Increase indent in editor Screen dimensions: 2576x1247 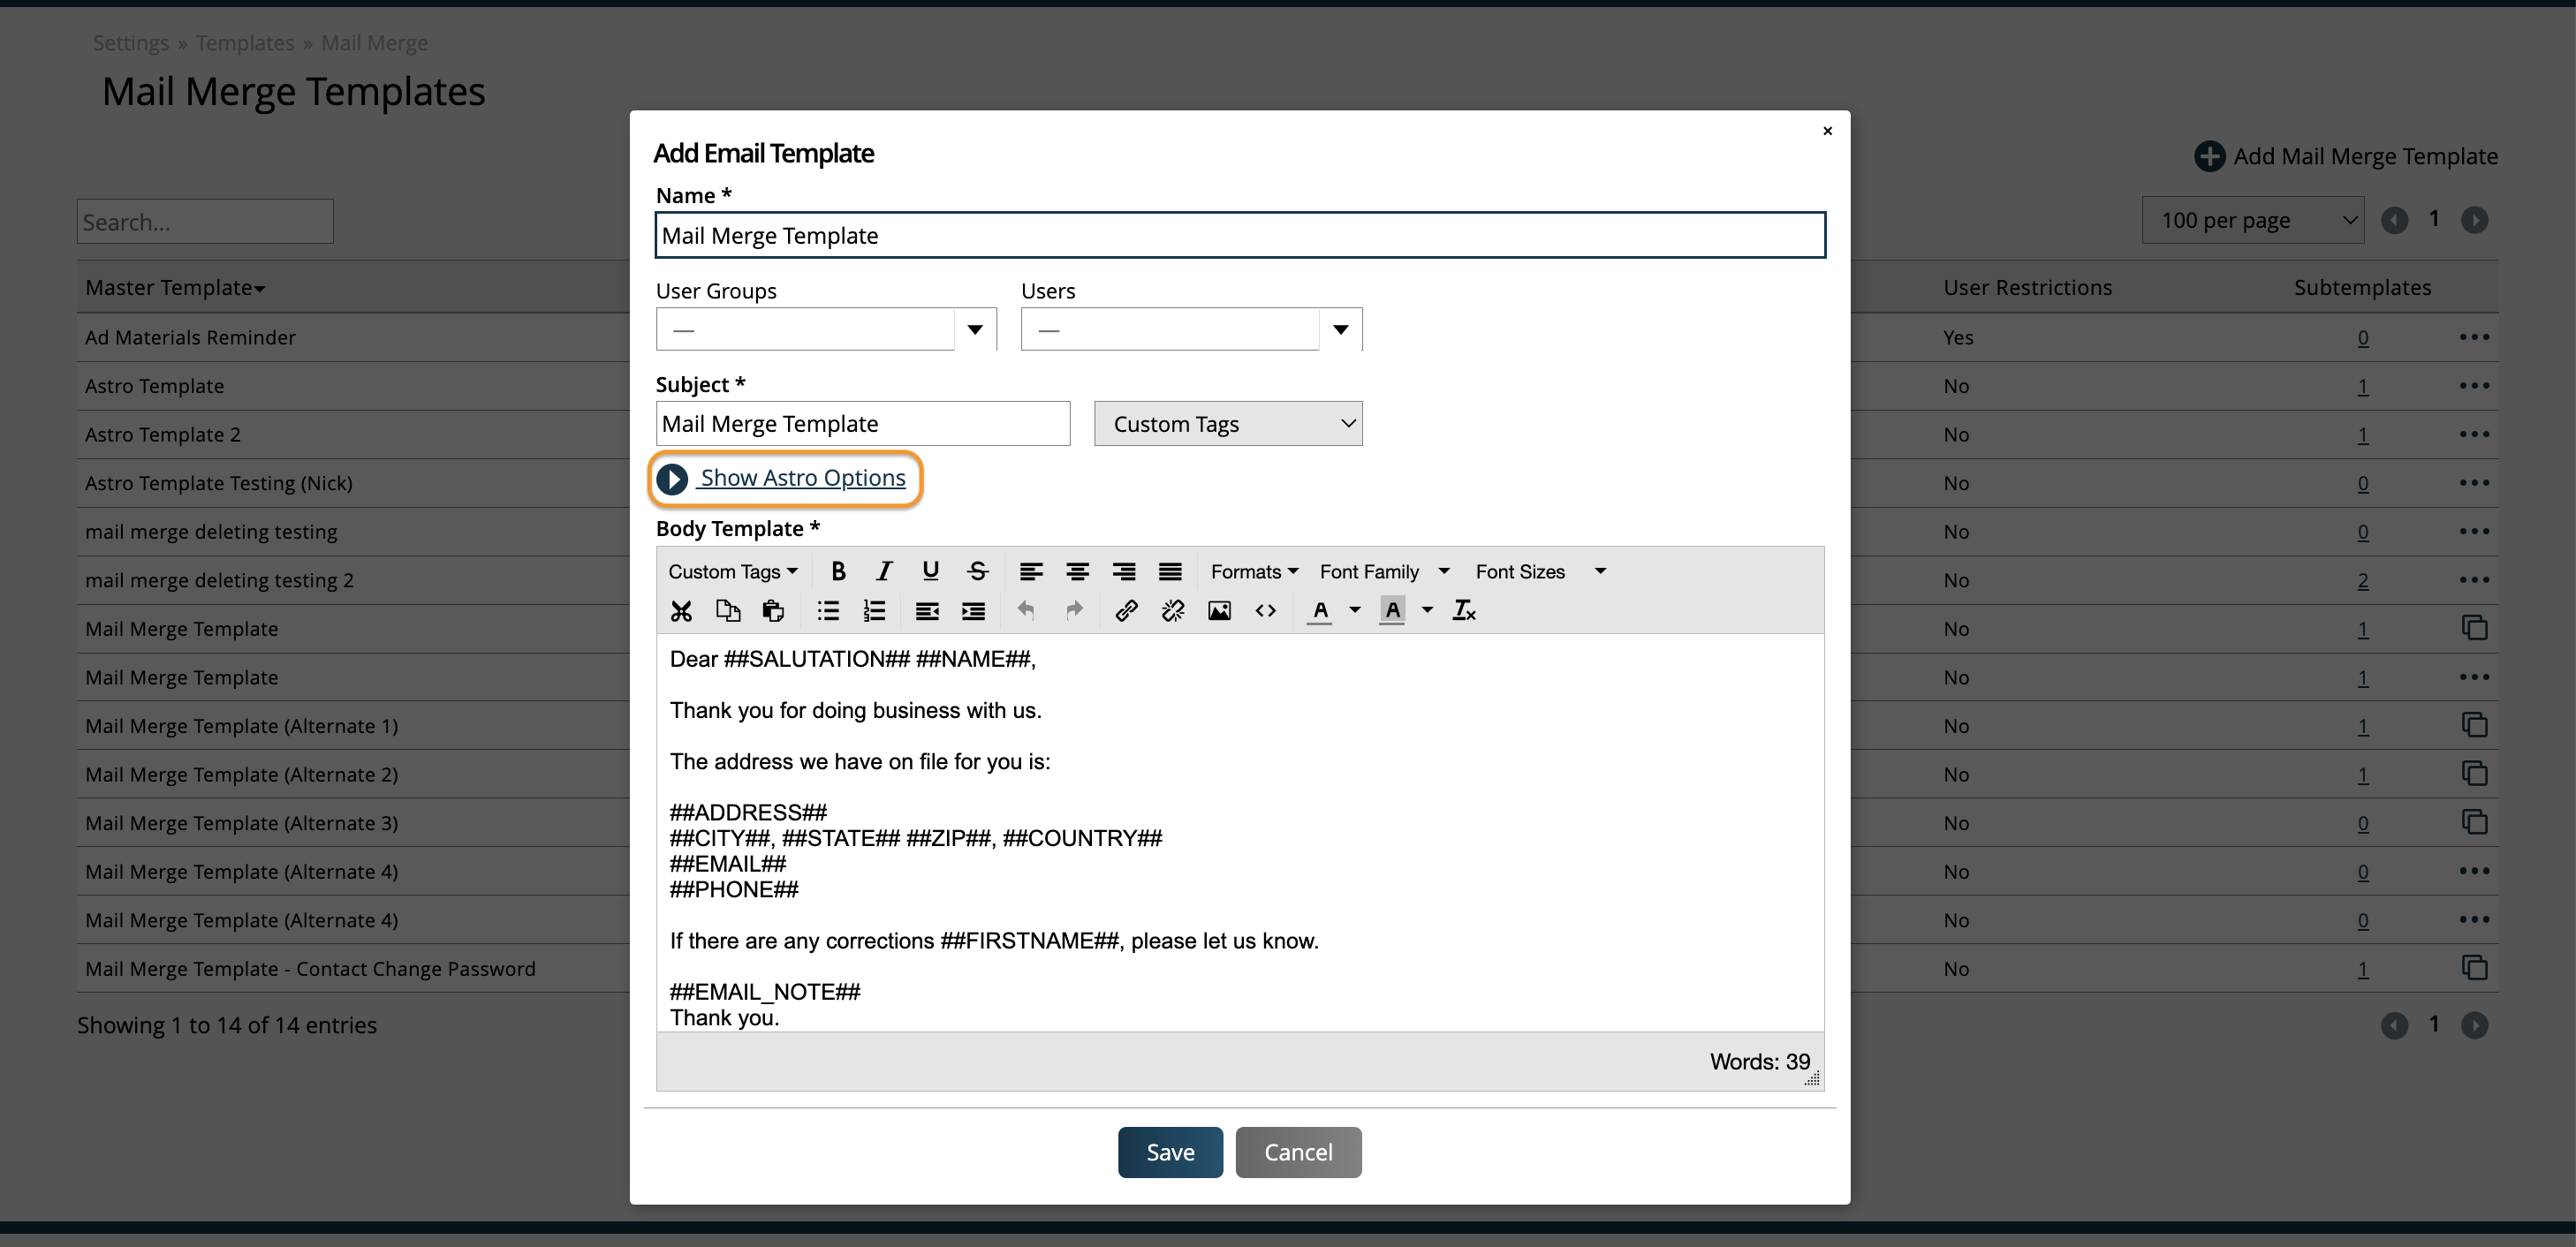tap(973, 610)
